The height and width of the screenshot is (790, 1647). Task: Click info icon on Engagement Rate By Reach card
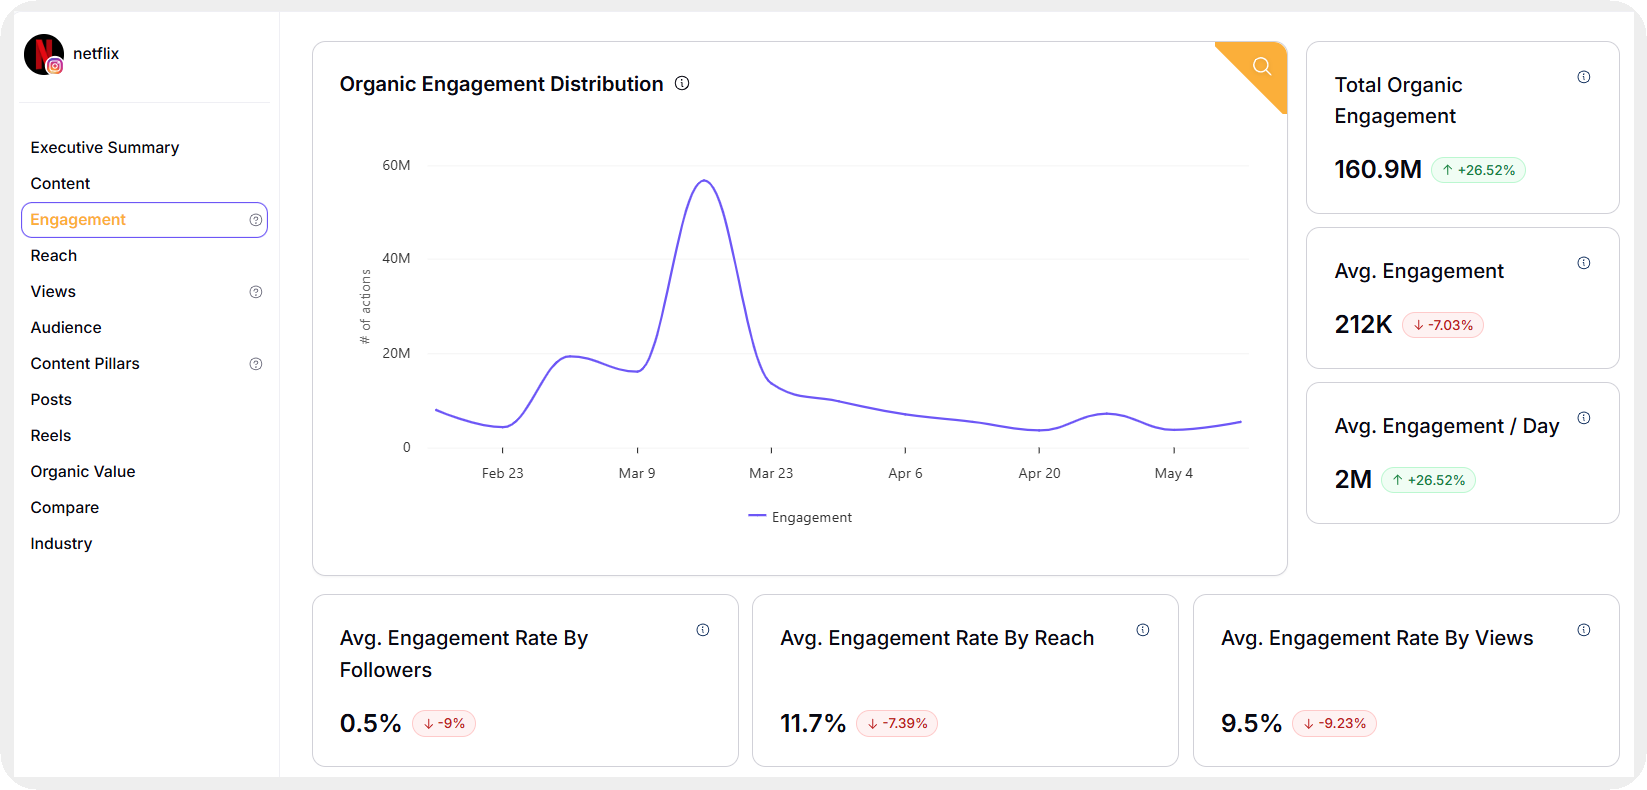tap(1143, 630)
